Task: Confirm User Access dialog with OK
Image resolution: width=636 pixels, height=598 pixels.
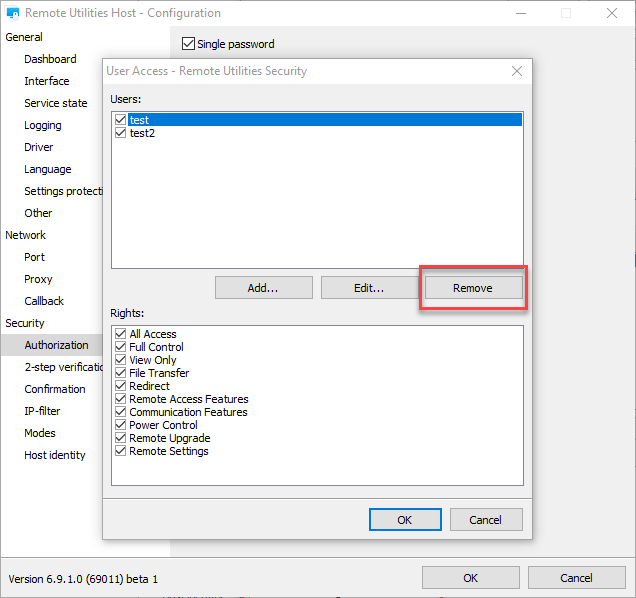Action: [404, 520]
